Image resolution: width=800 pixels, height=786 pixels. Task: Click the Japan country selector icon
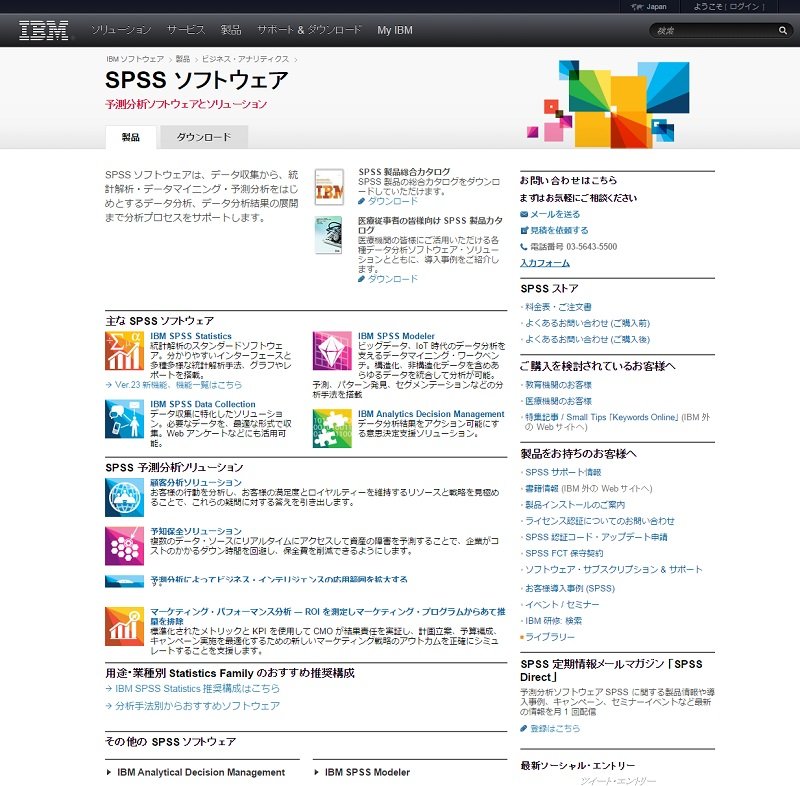pyautogui.click(x=636, y=7)
